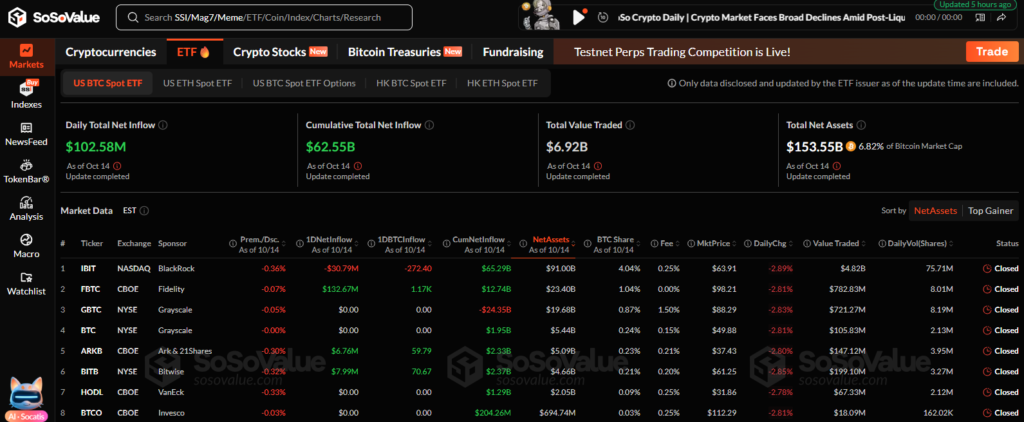The image size is (1024, 422).
Task: Open TokenBar from the sidebar
Action: pos(26,171)
